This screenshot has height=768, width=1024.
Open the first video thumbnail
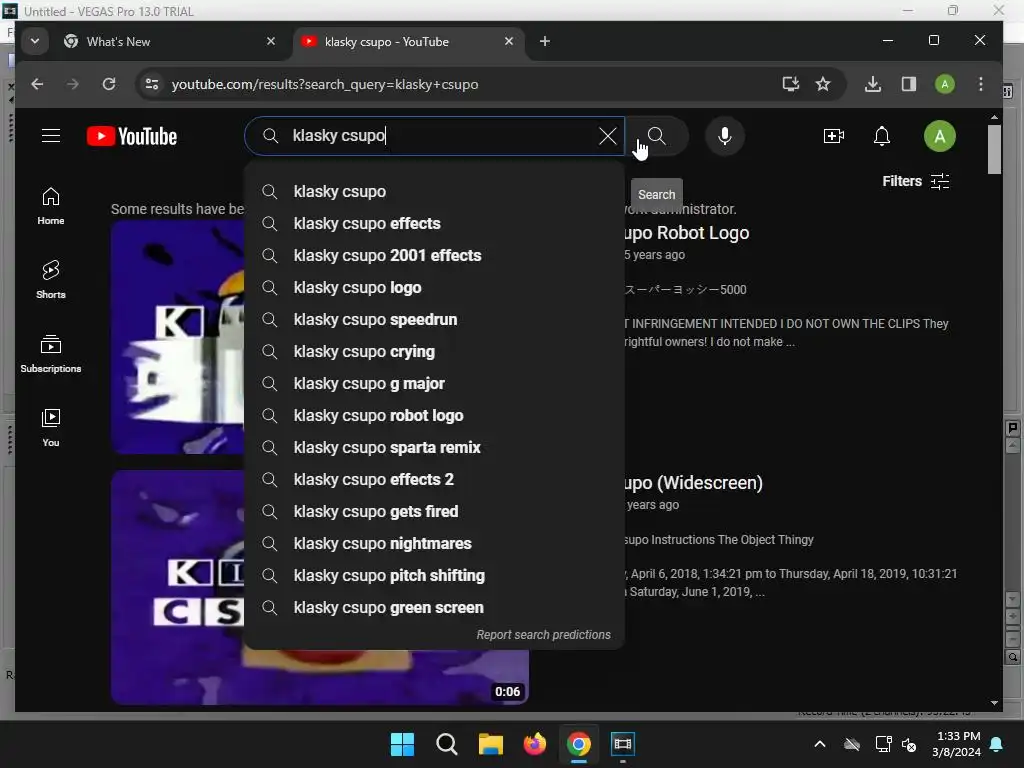[178, 337]
